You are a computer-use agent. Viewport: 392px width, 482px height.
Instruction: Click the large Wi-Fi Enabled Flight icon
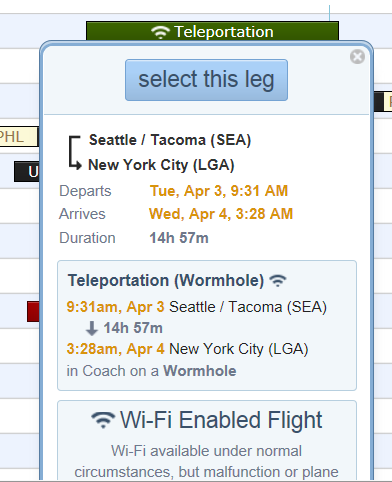click(x=103, y=420)
